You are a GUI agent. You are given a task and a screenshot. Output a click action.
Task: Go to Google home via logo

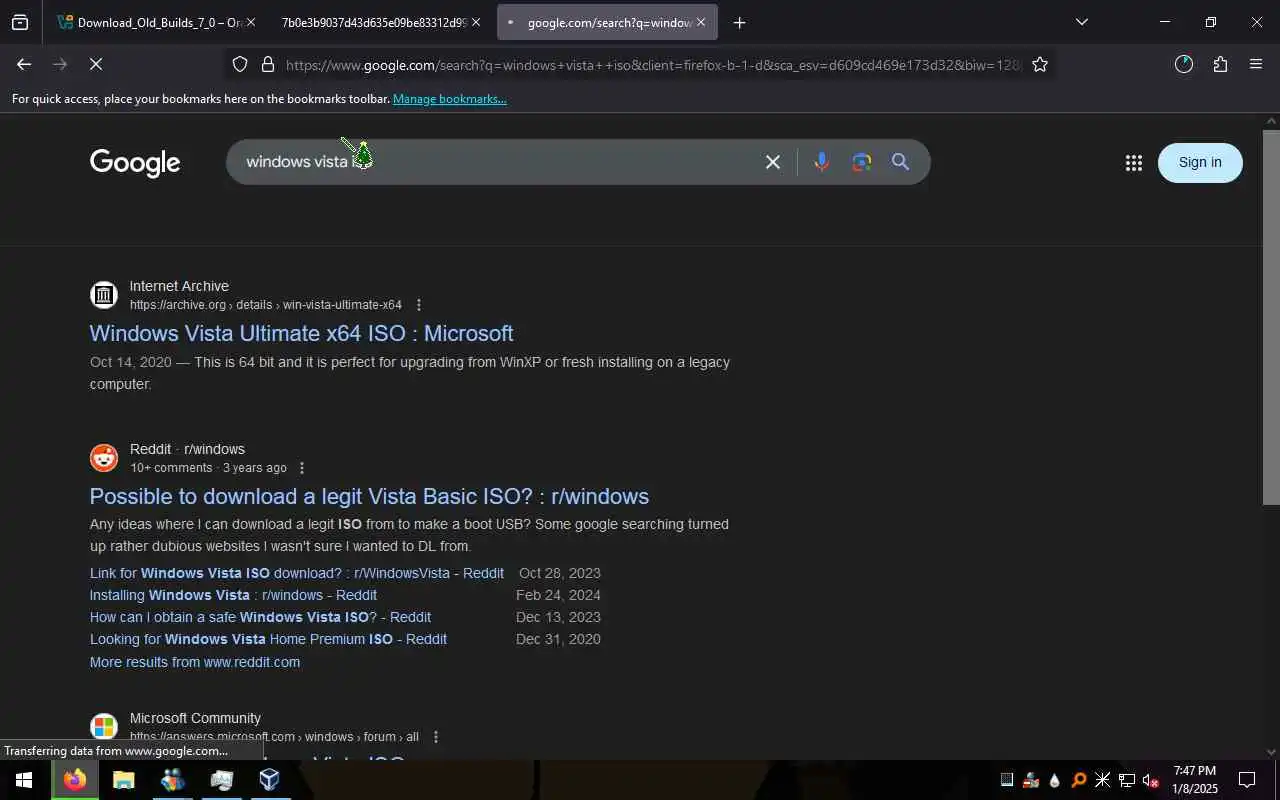(135, 162)
